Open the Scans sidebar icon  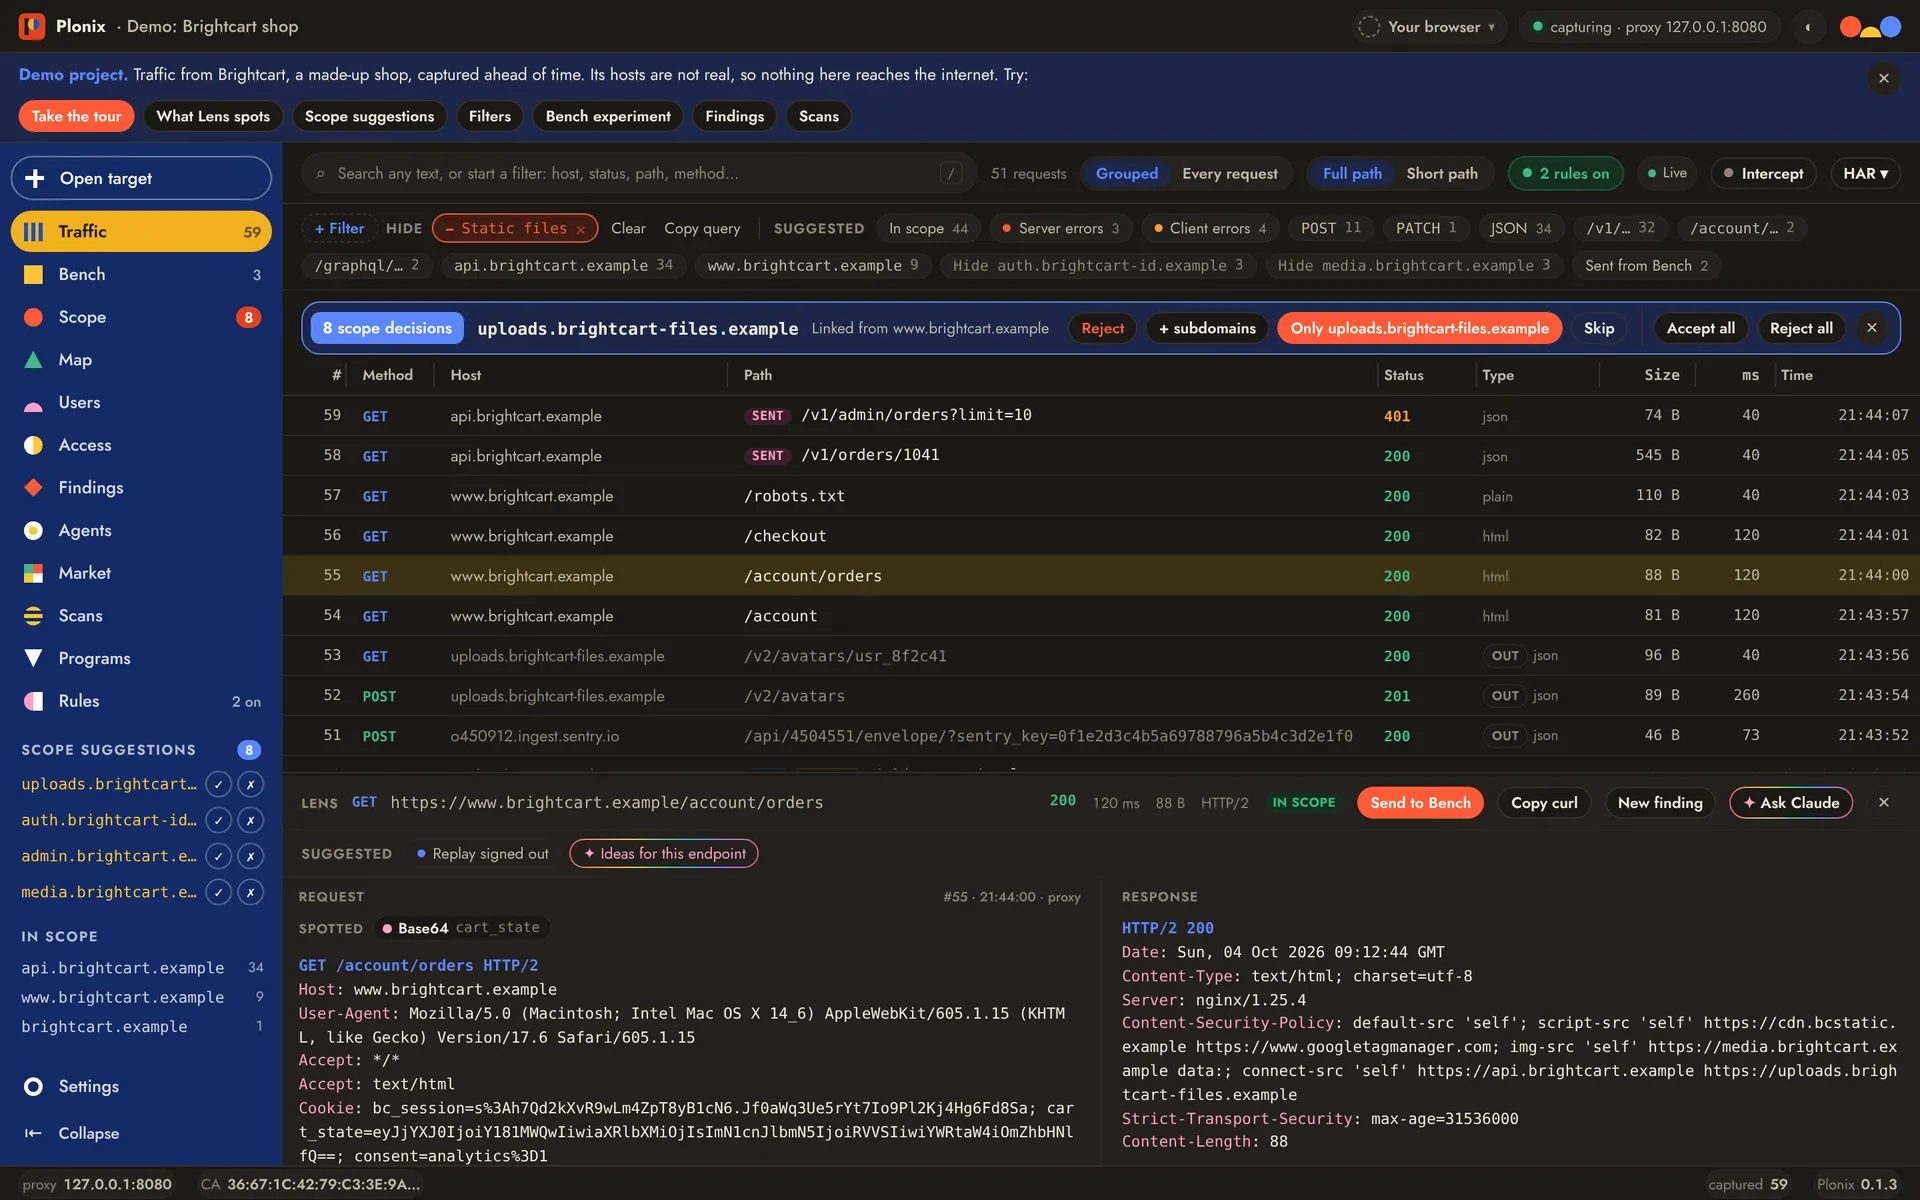[x=33, y=616]
